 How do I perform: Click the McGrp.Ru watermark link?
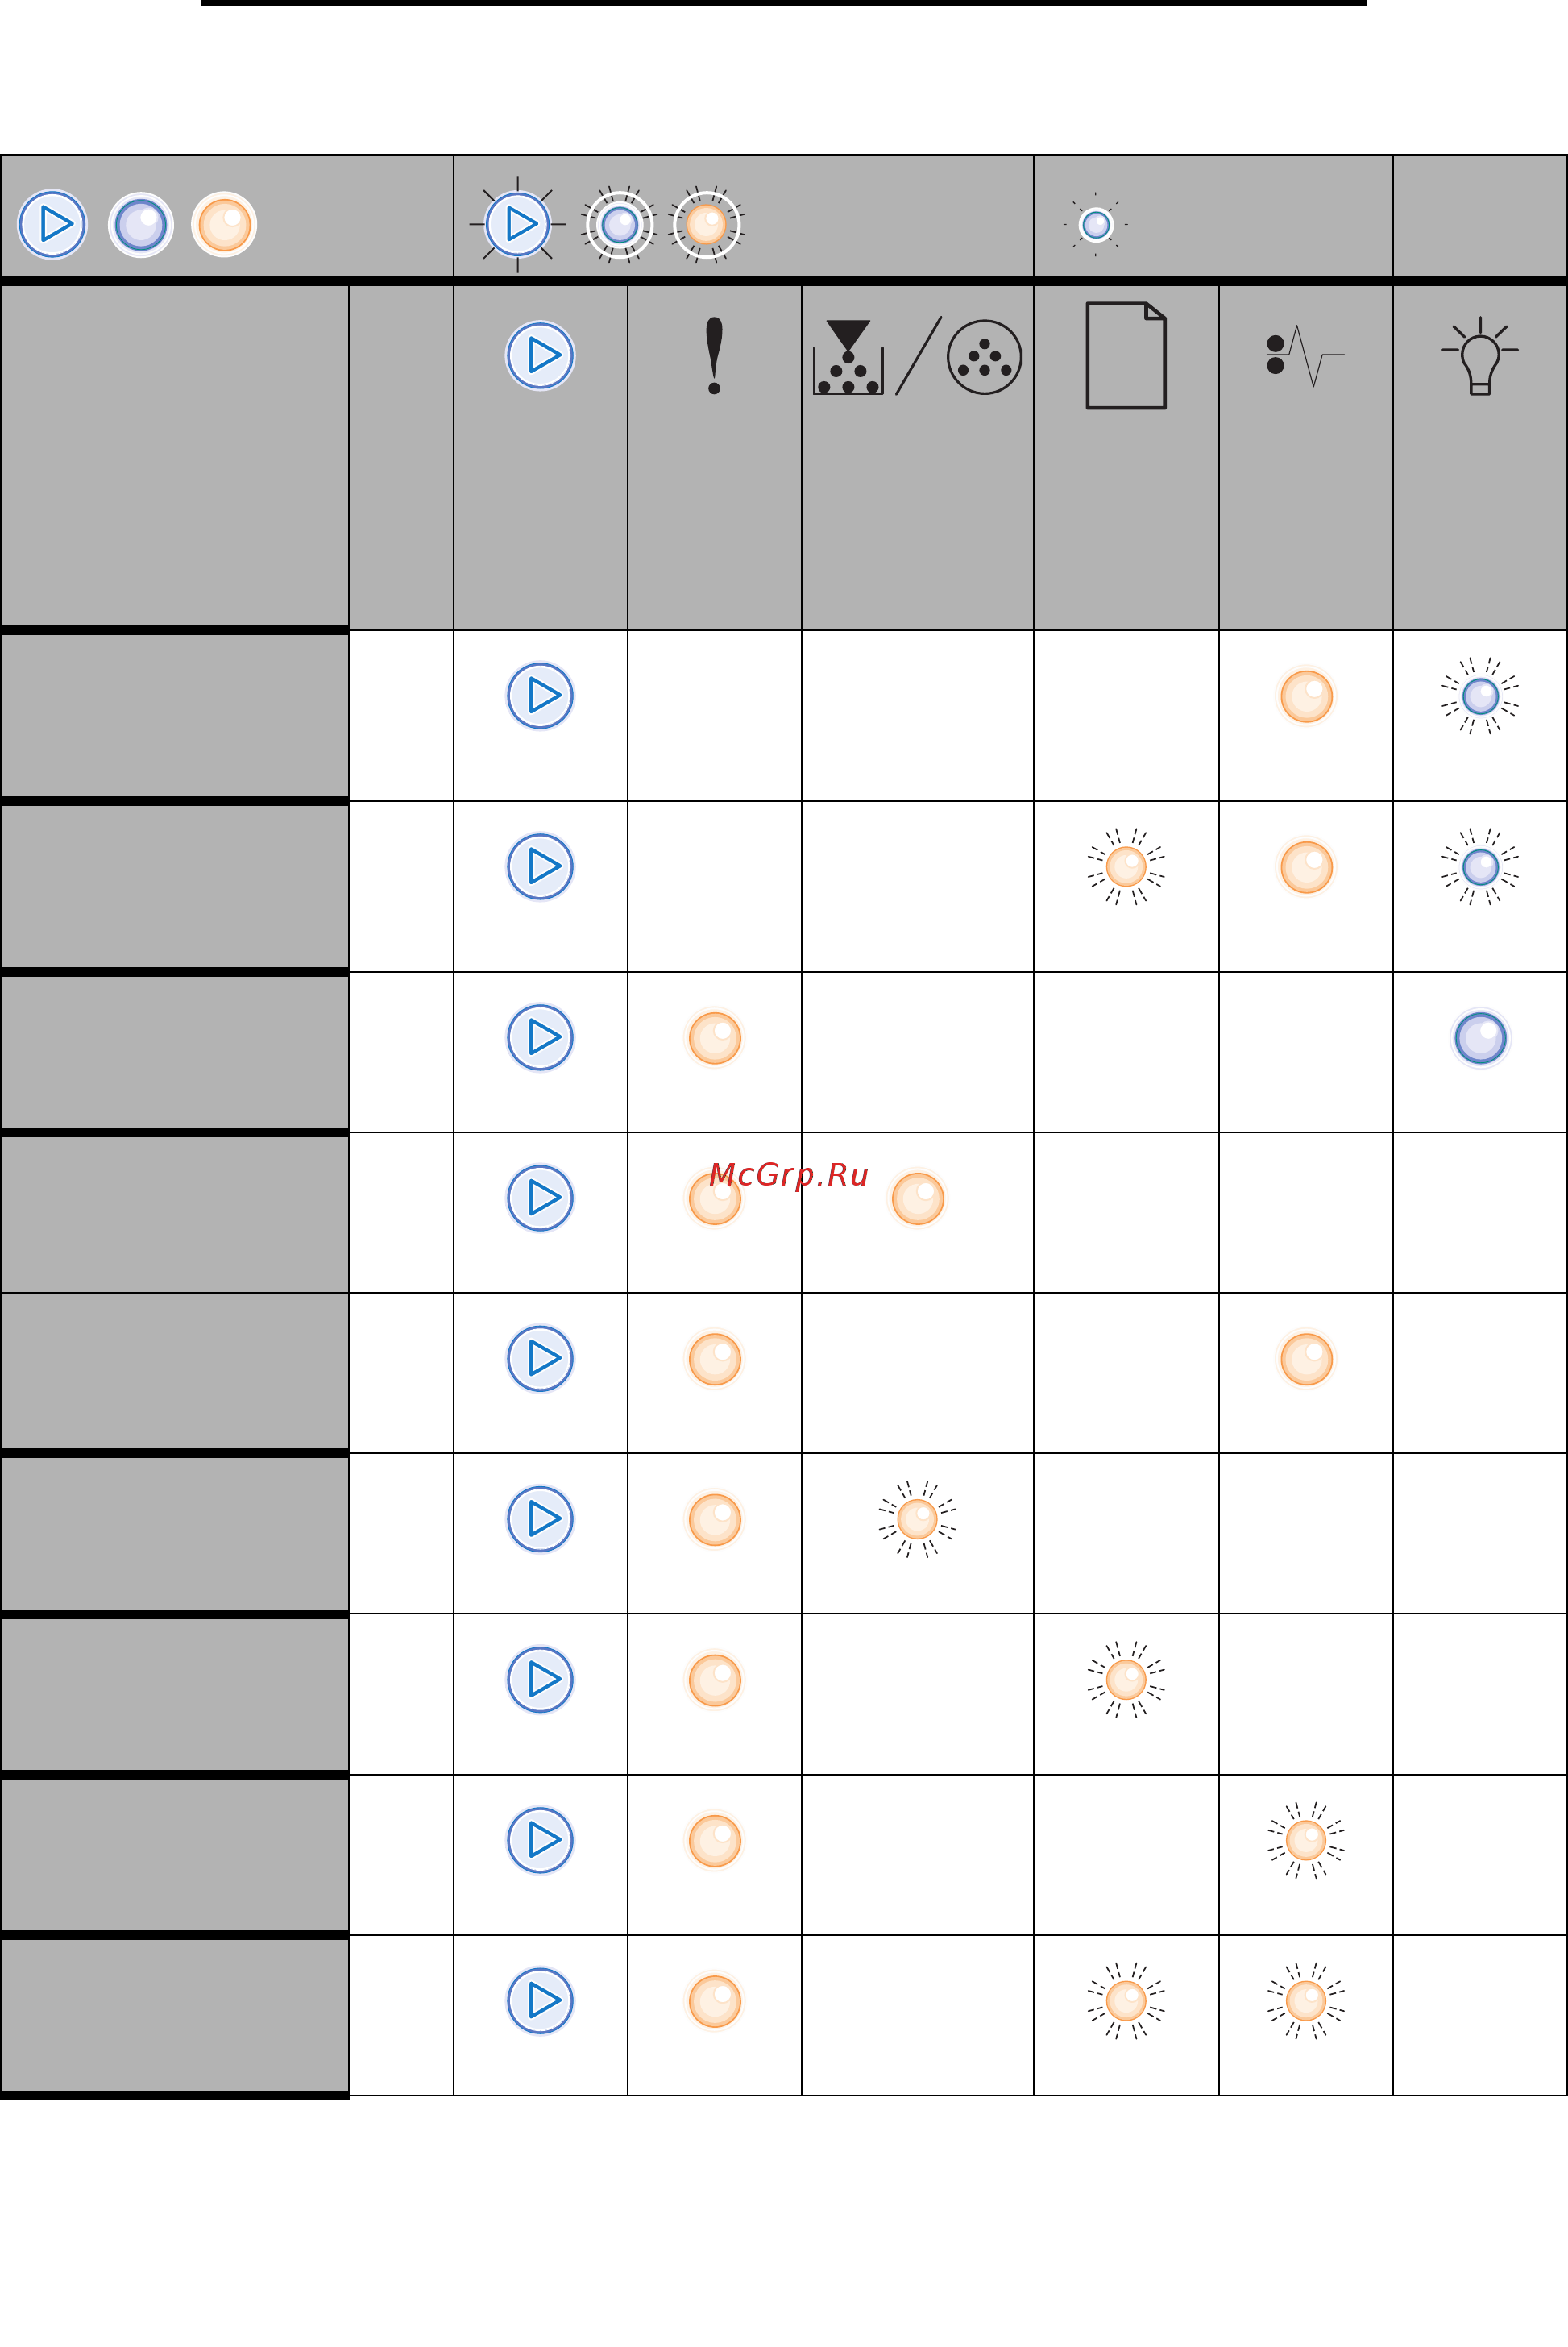(788, 1174)
